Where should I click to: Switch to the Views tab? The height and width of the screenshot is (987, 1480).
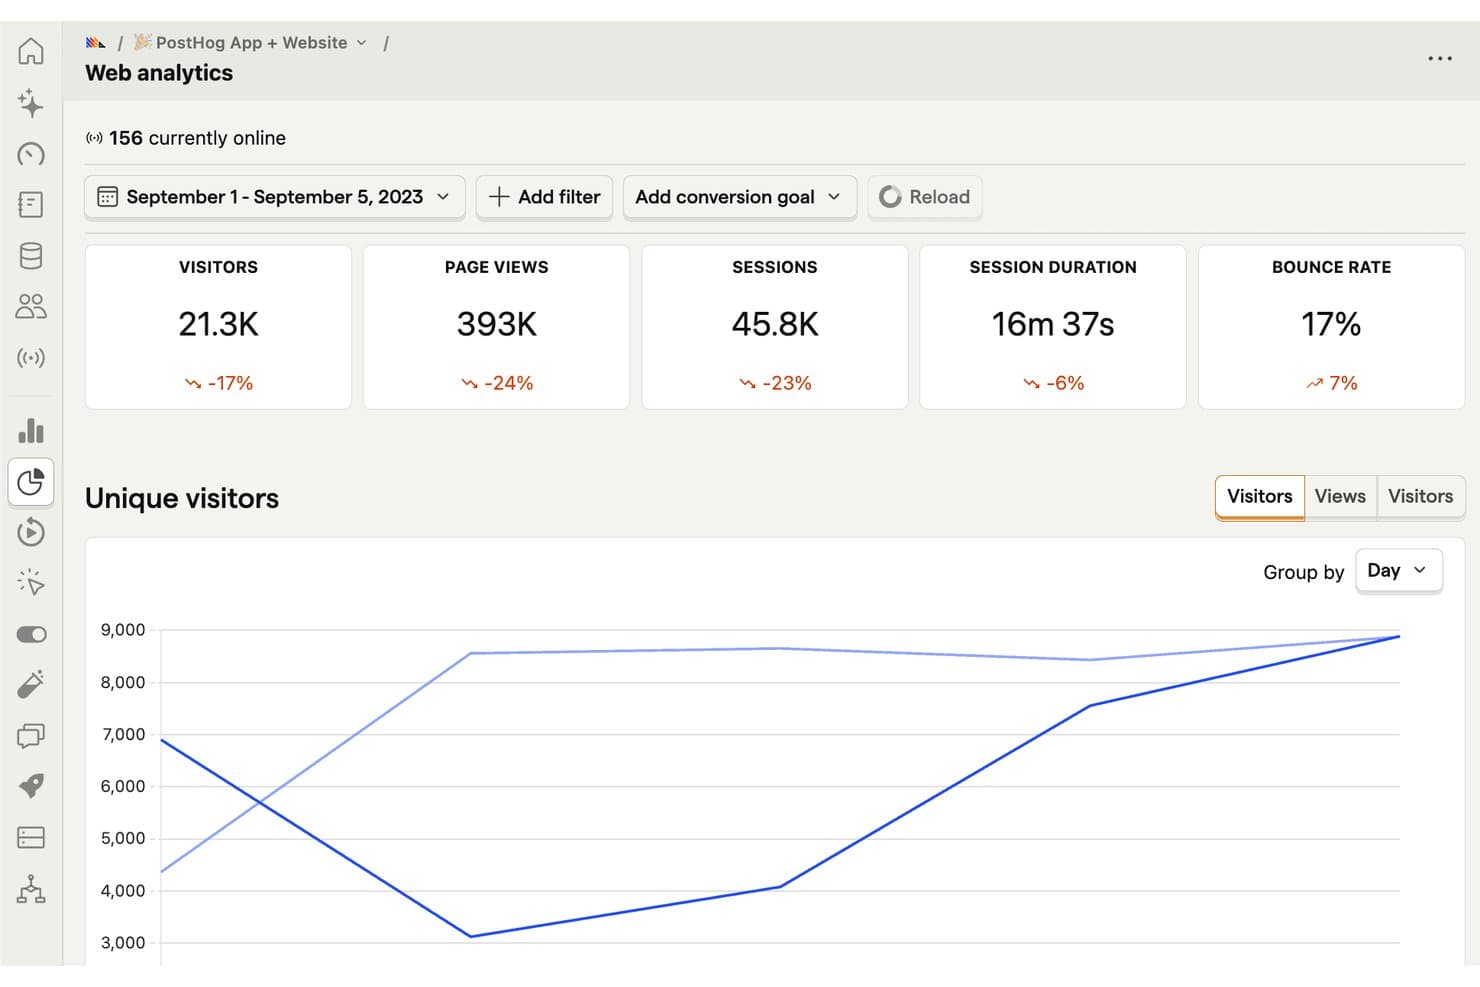(x=1340, y=497)
